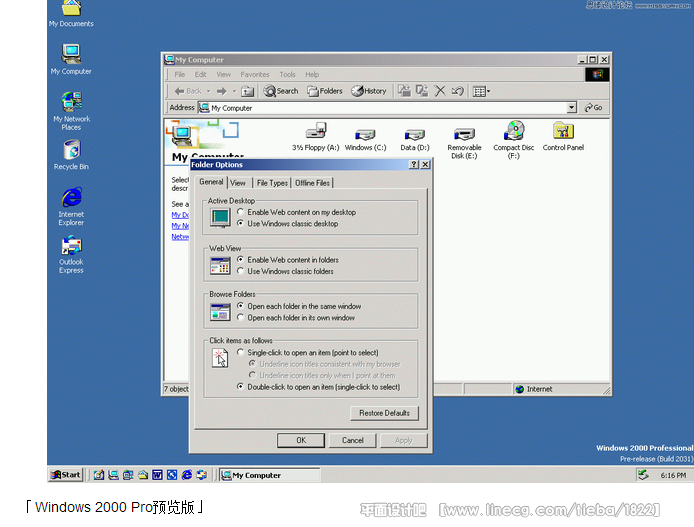Select My Network Places desktop icon
The width and height of the screenshot is (694, 527).
(x=71, y=111)
